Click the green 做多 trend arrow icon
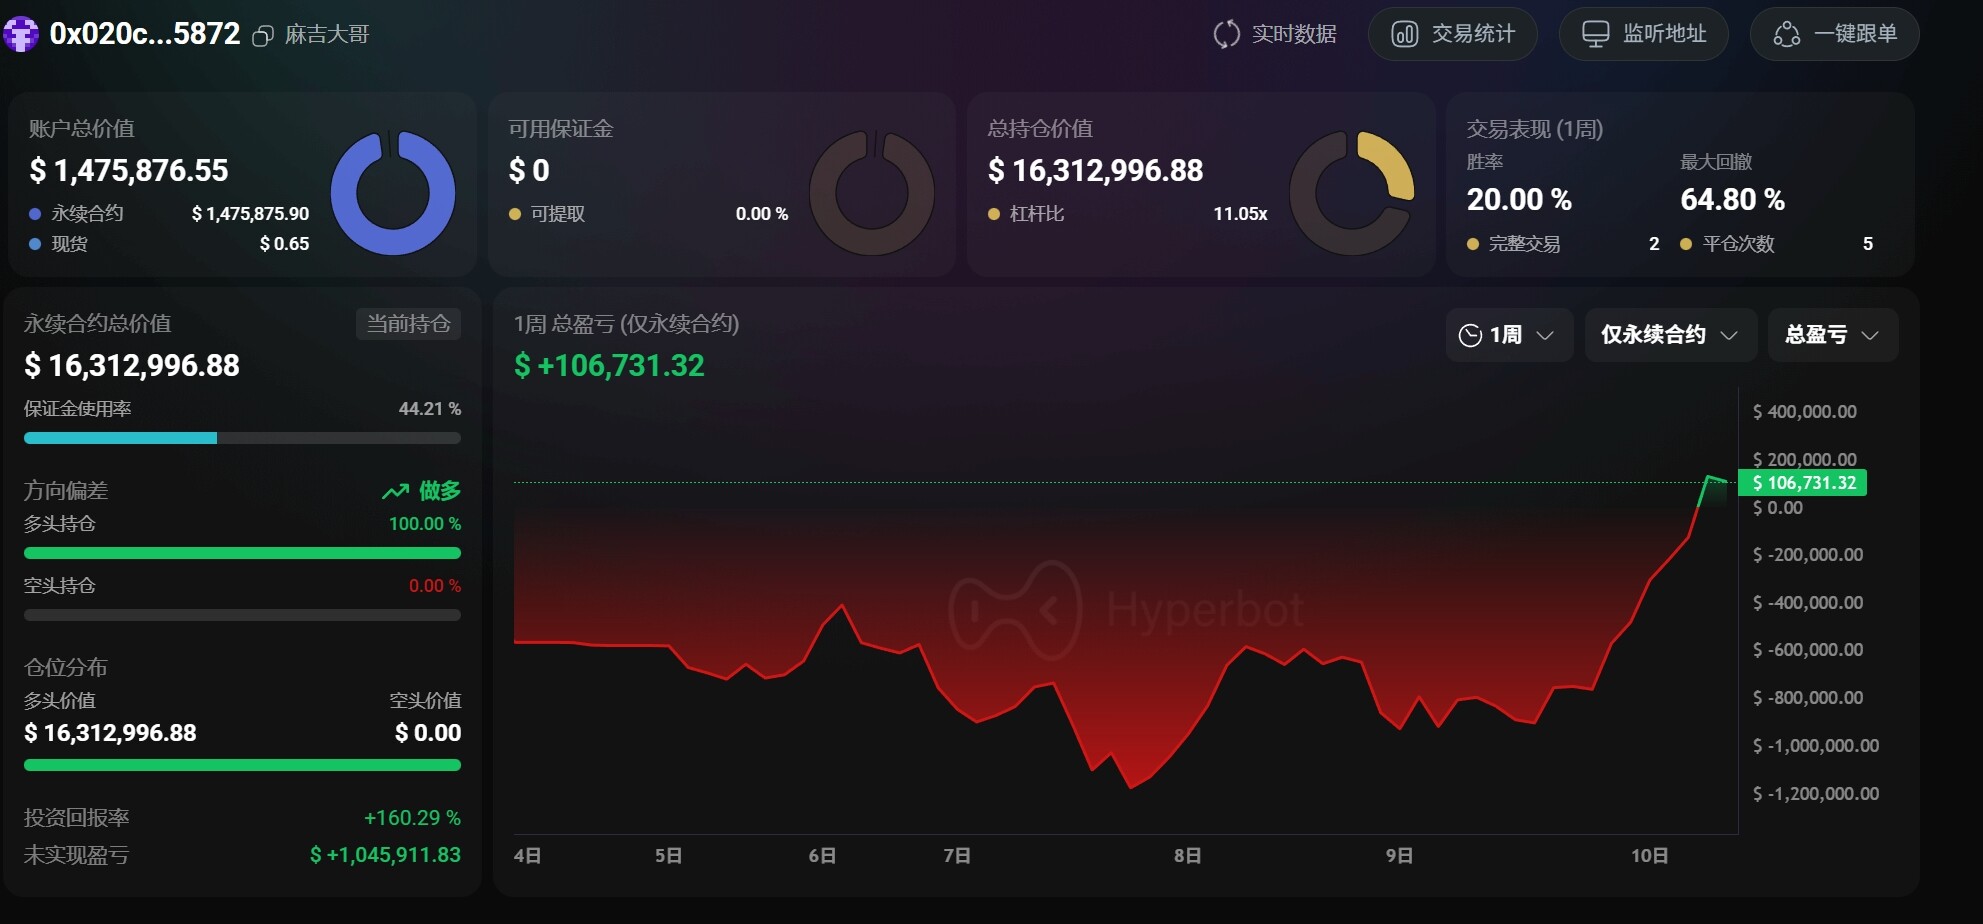The height and width of the screenshot is (924, 1983). pyautogui.click(x=395, y=491)
